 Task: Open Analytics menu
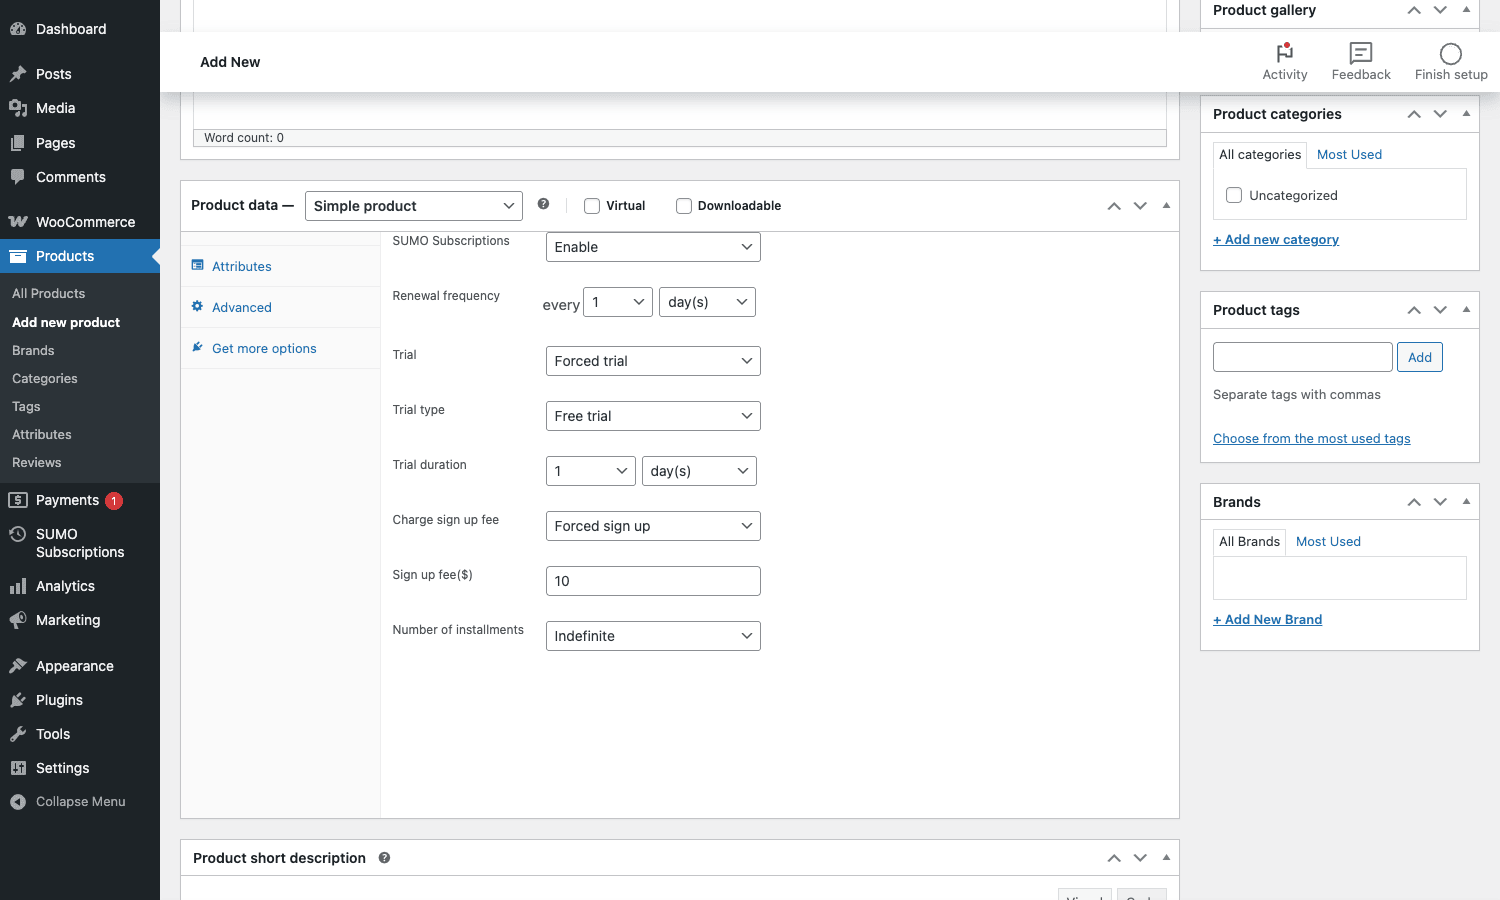tap(80, 586)
